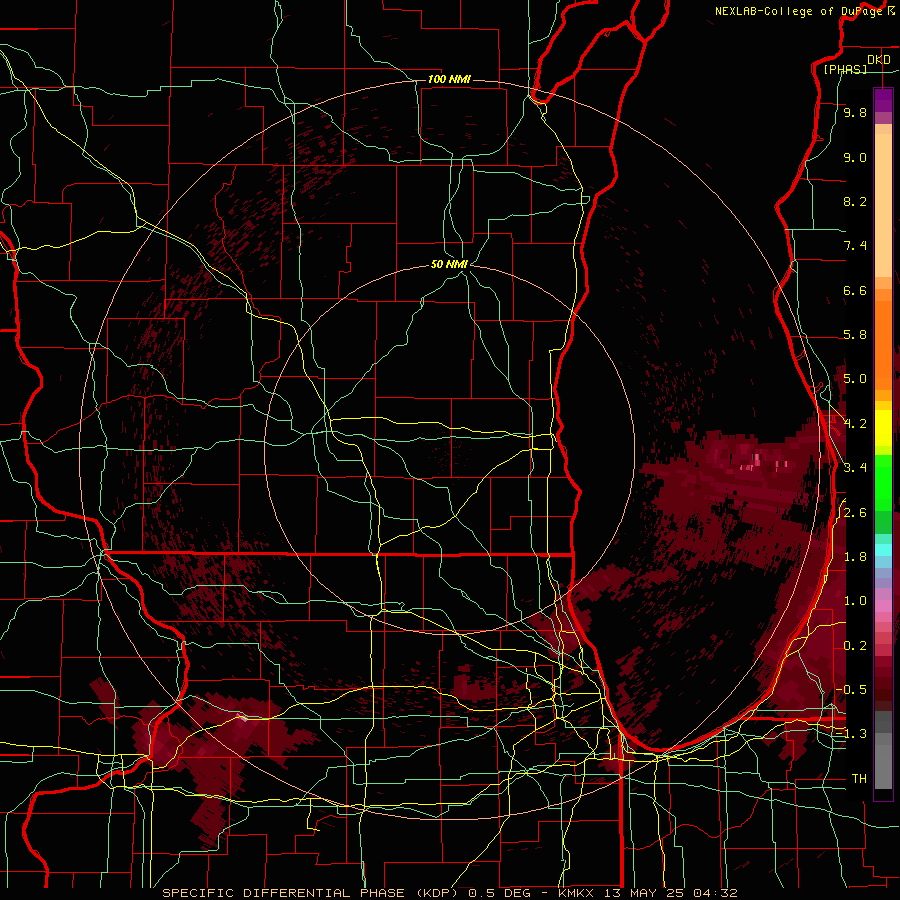Viewport: 900px width, 900px height.
Task: Click the 2.6 value on the color scale
Action: [855, 513]
